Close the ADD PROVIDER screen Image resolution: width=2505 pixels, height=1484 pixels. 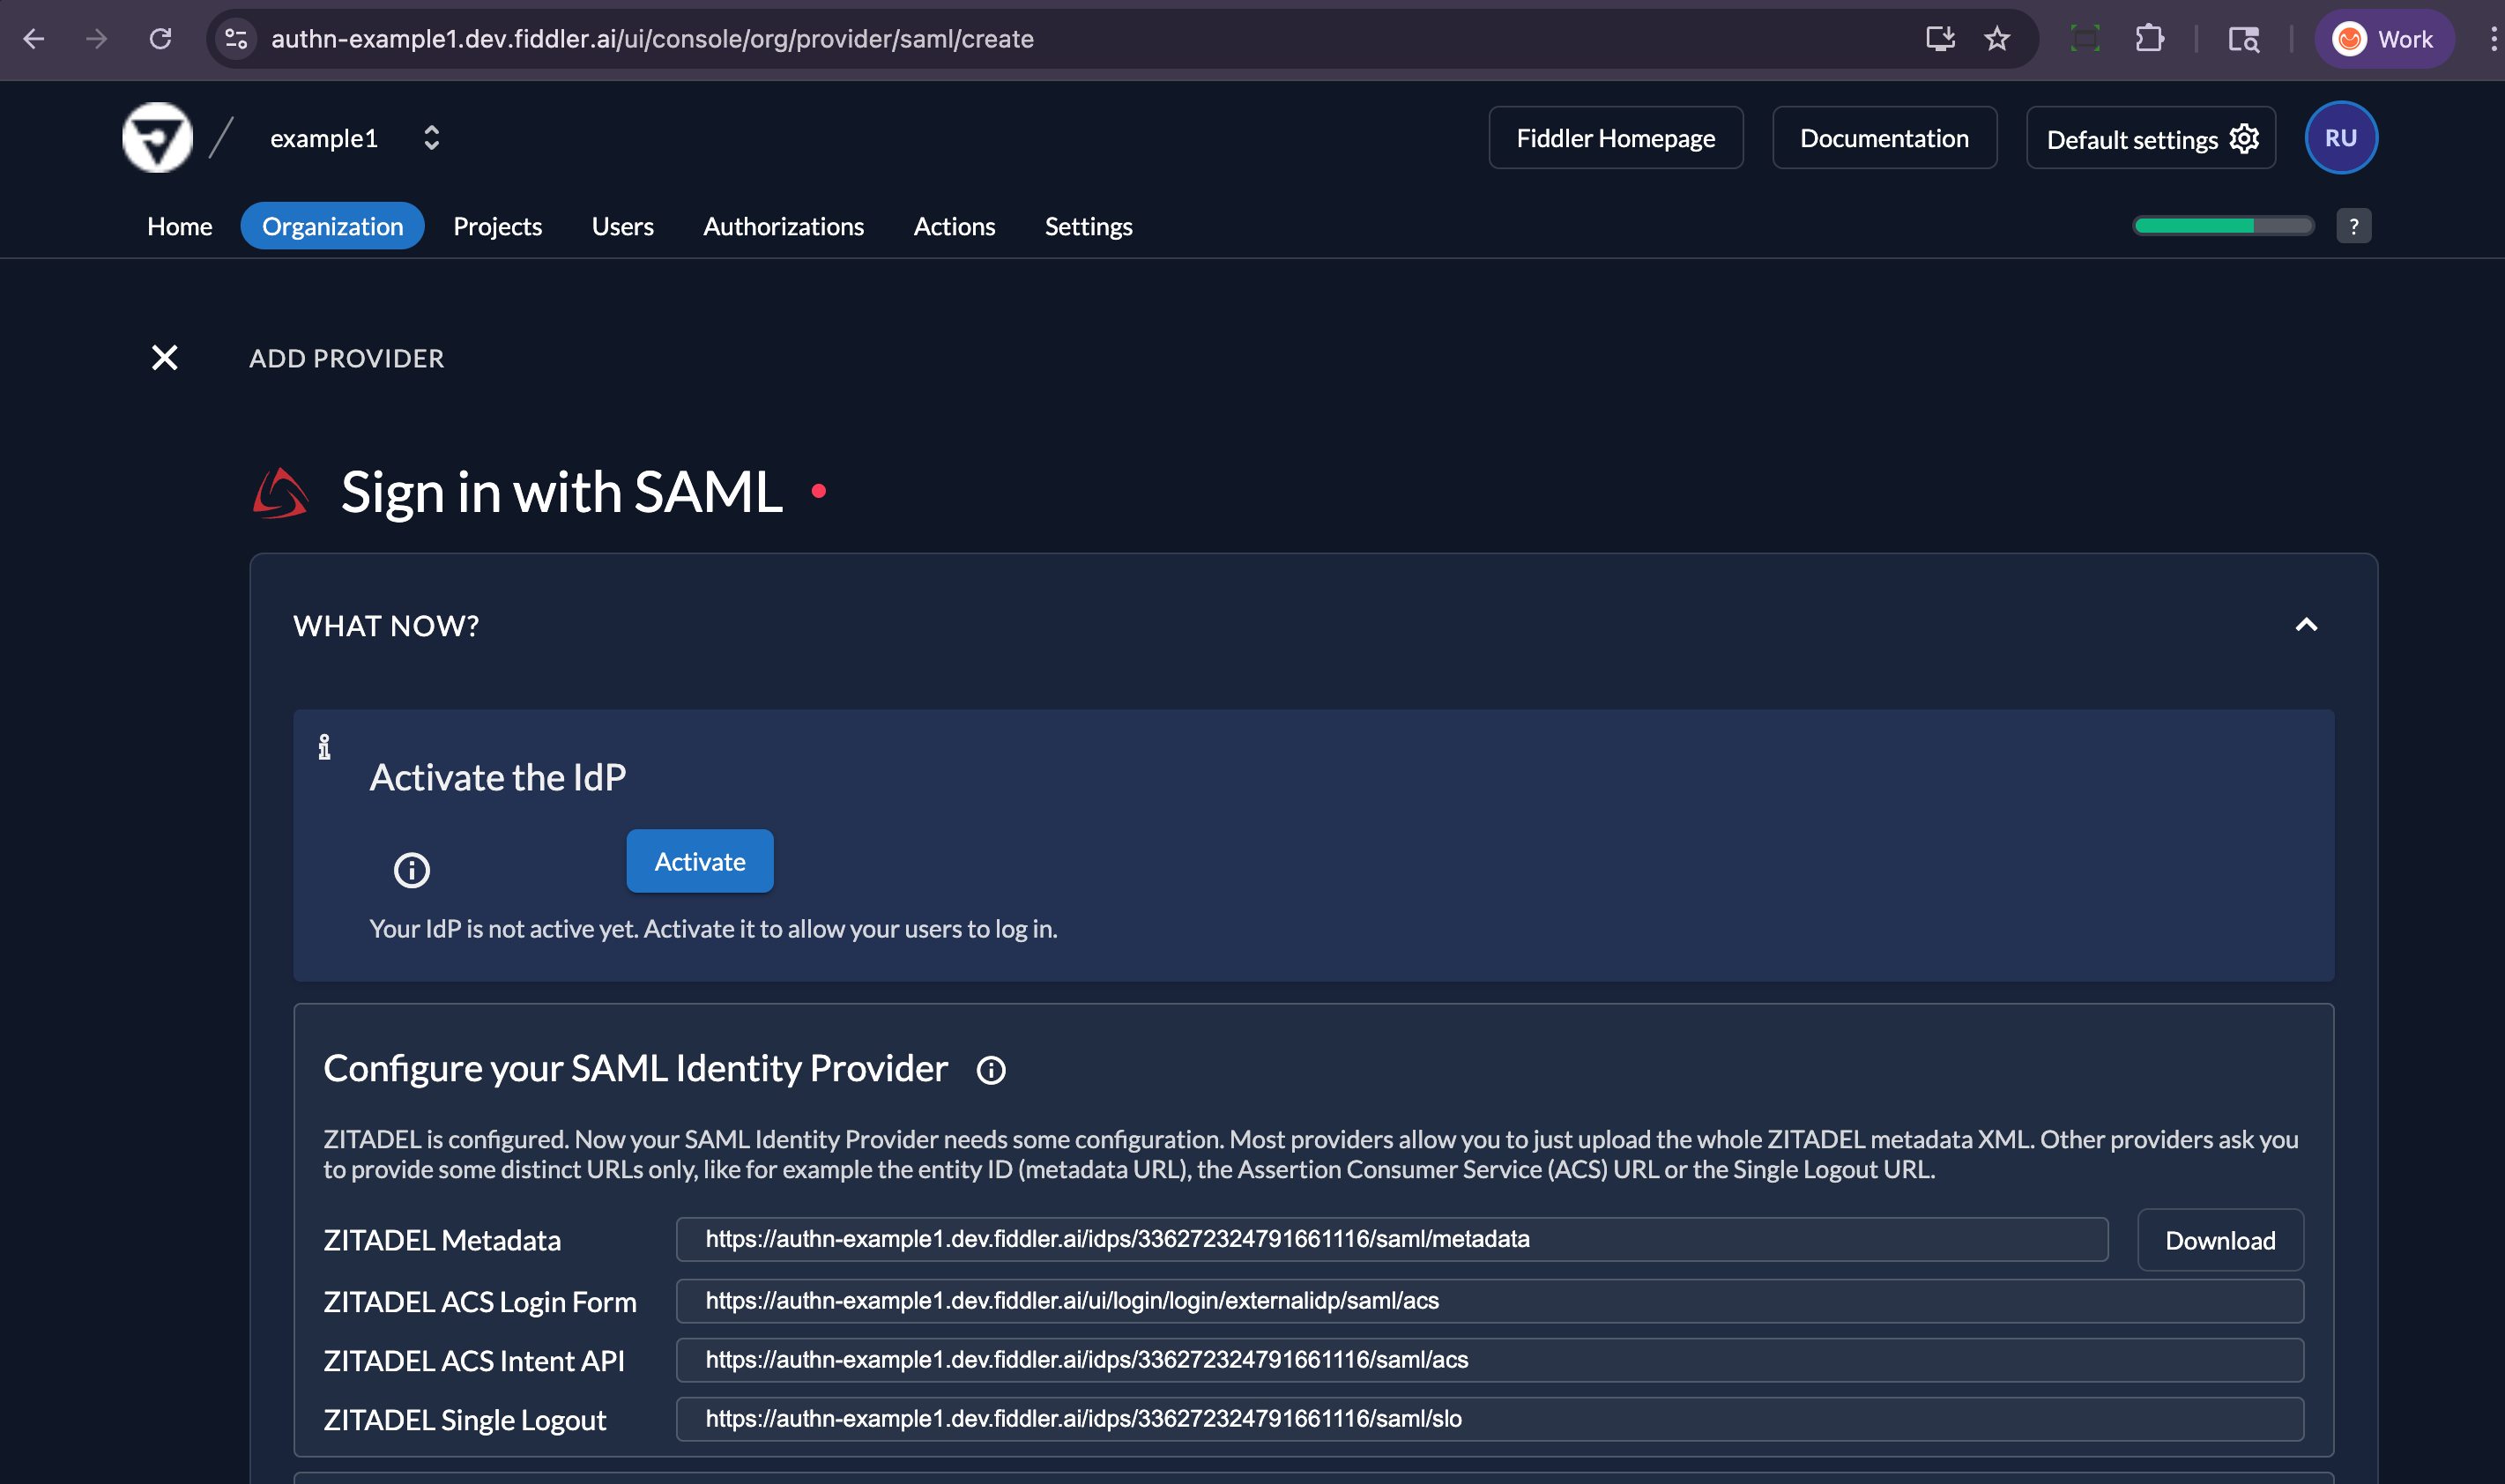(164, 357)
